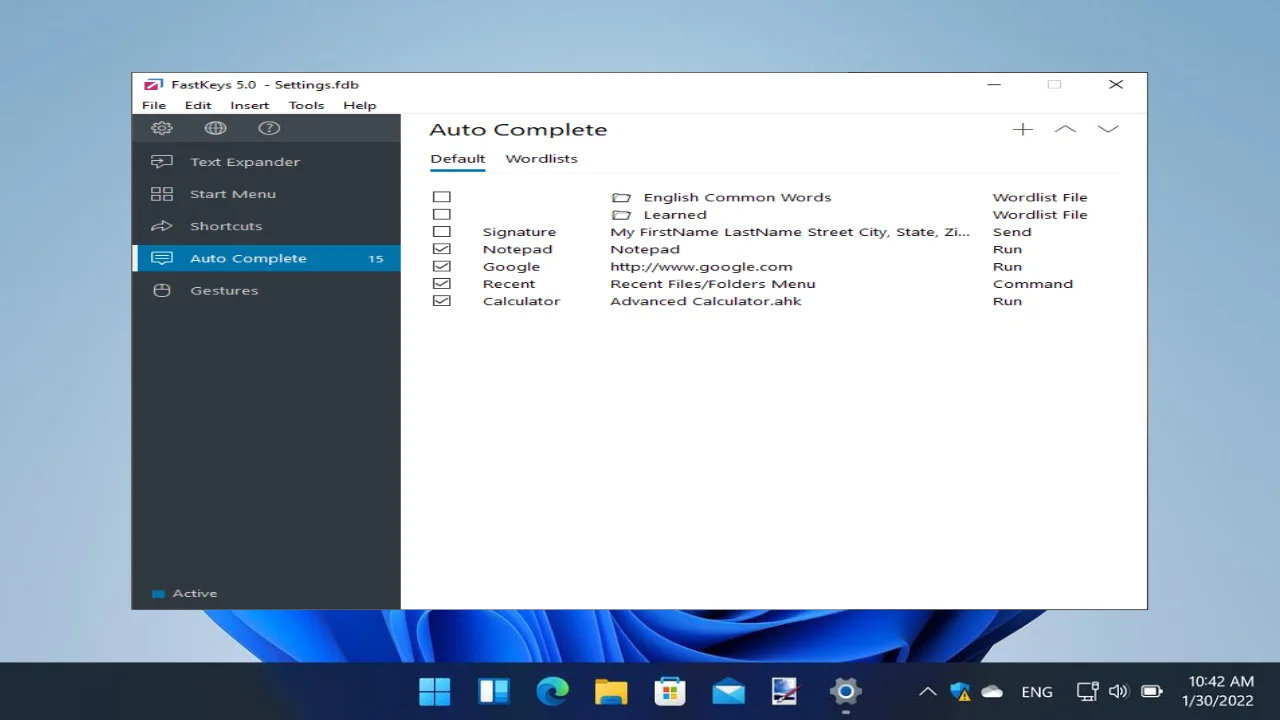Screen dimensions: 1280x720
Task: Switch to the Wordlists tab
Action: pyautogui.click(x=541, y=159)
